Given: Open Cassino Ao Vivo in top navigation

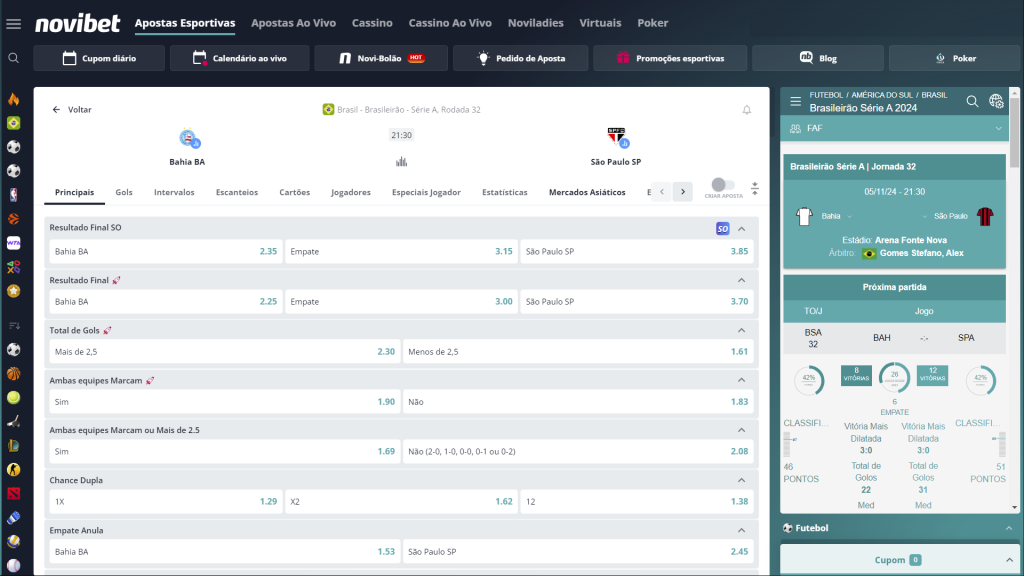Looking at the screenshot, I should pyautogui.click(x=450, y=23).
